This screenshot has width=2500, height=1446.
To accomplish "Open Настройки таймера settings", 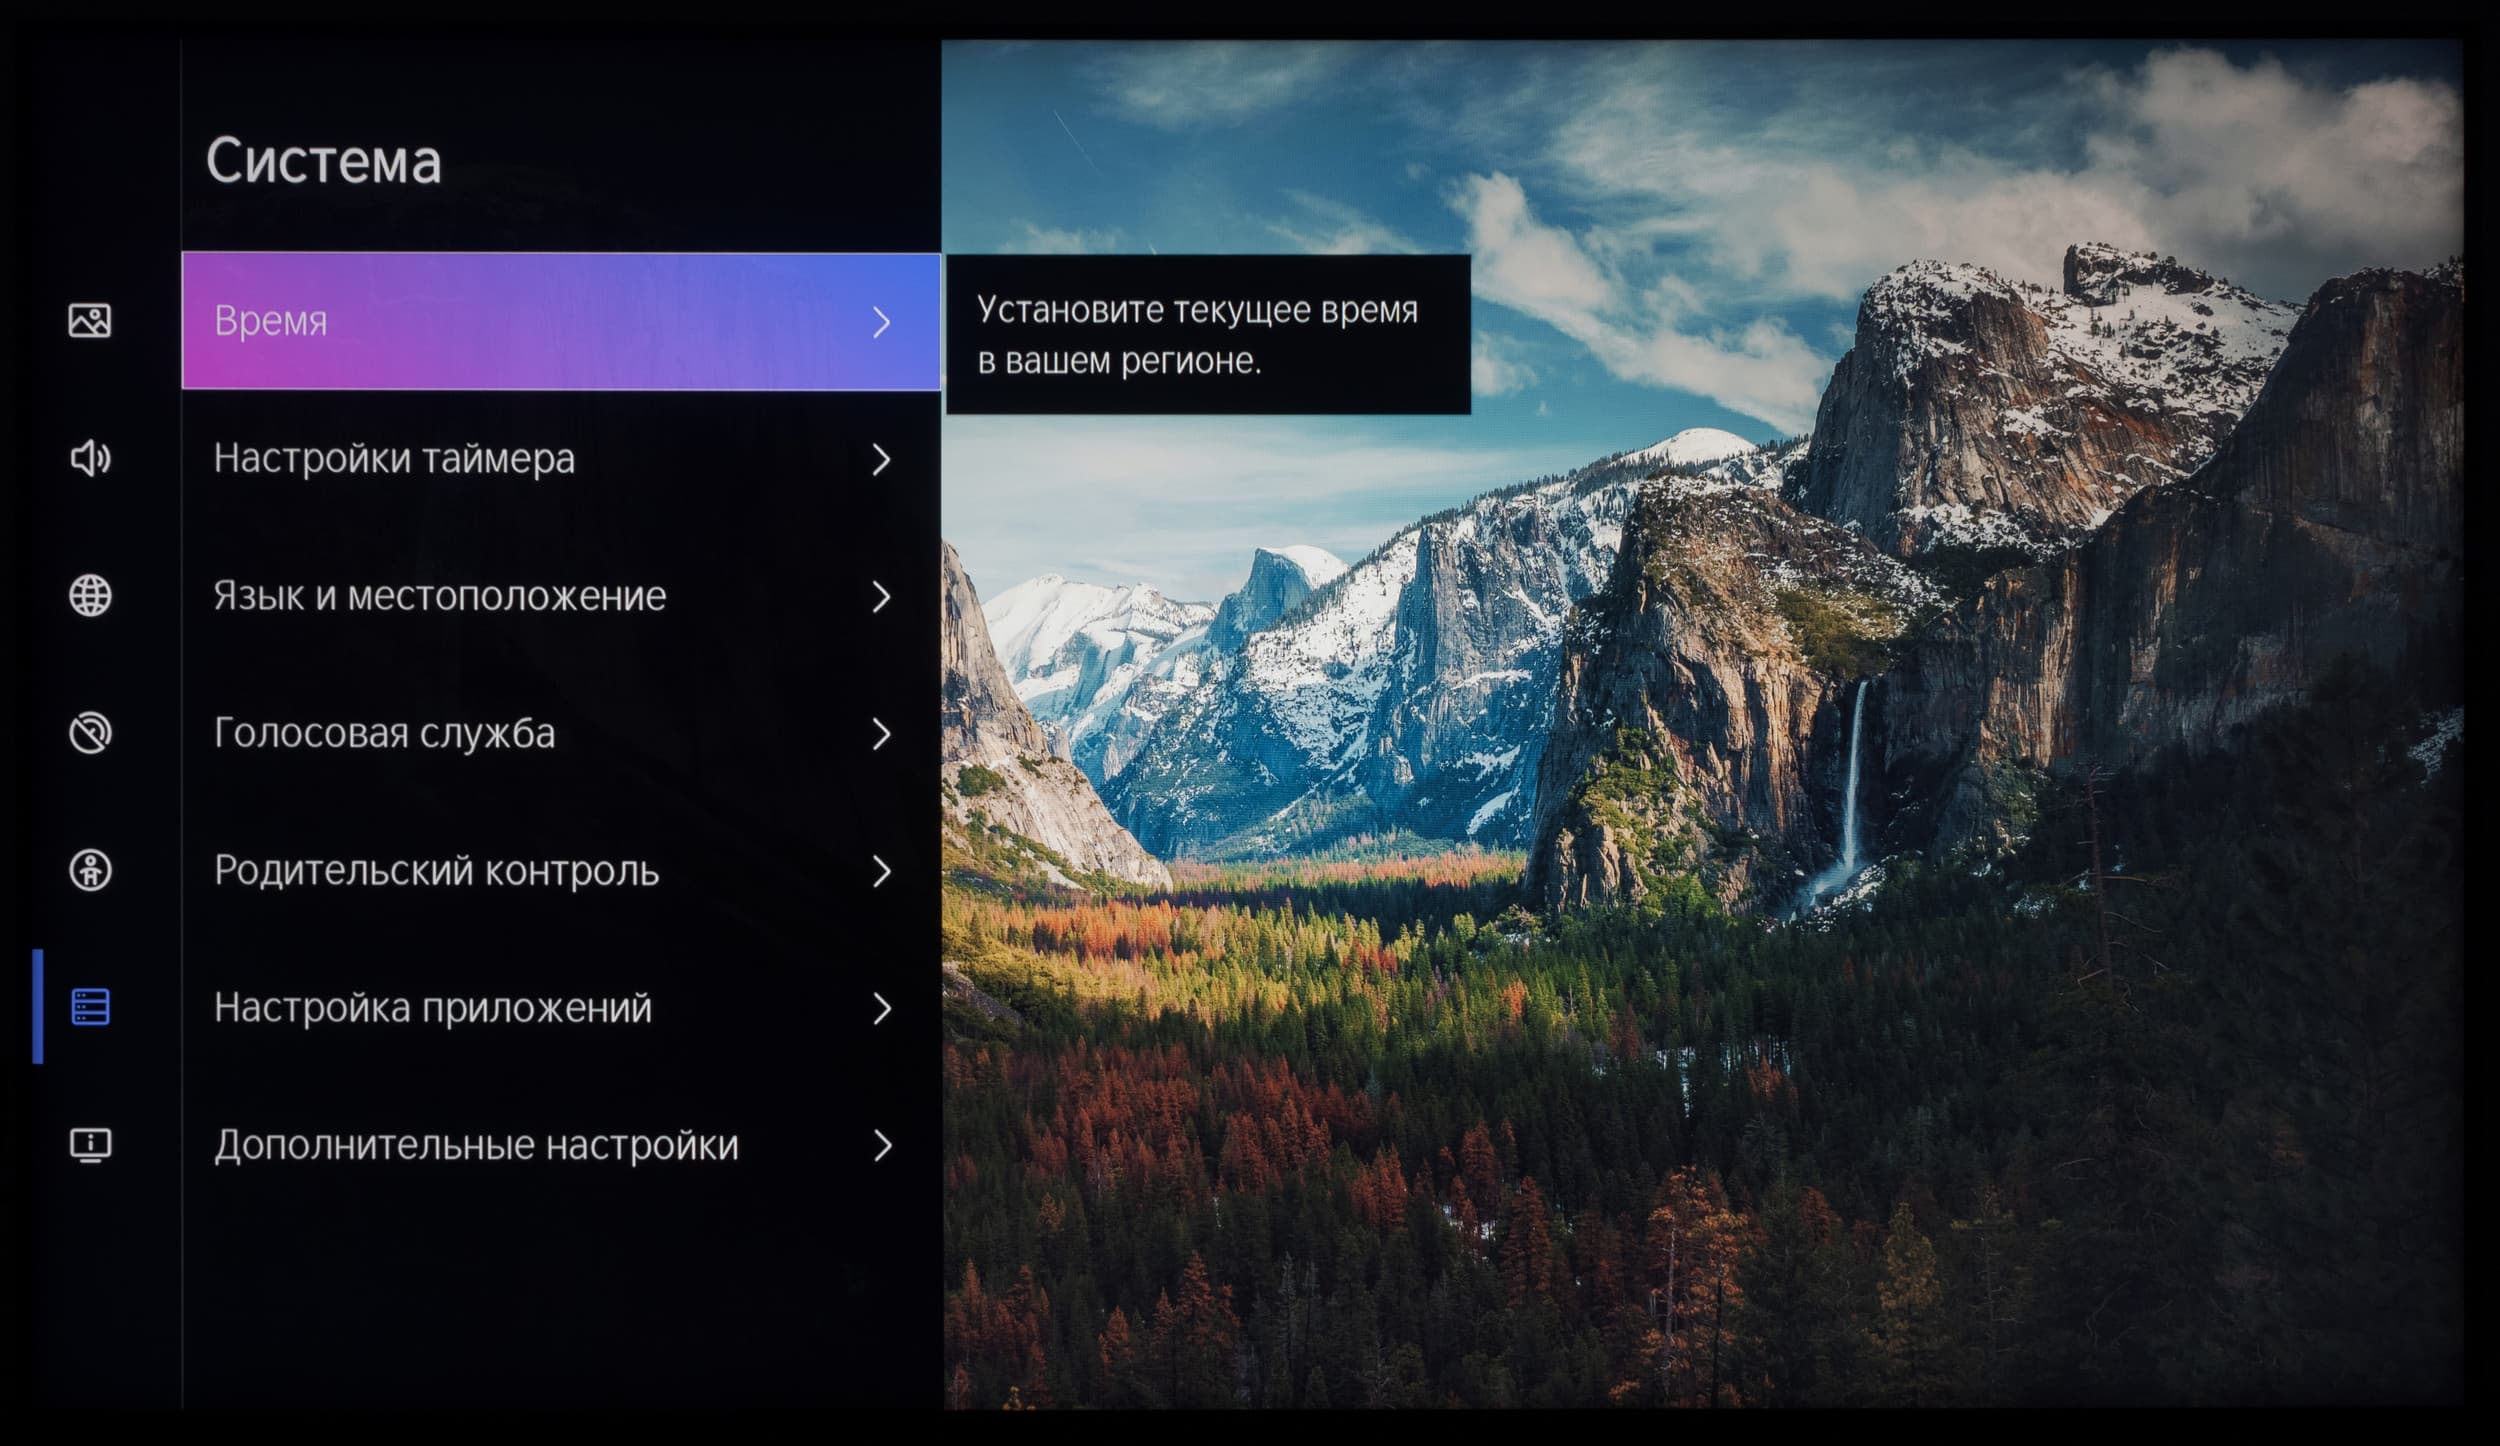I will [394, 459].
